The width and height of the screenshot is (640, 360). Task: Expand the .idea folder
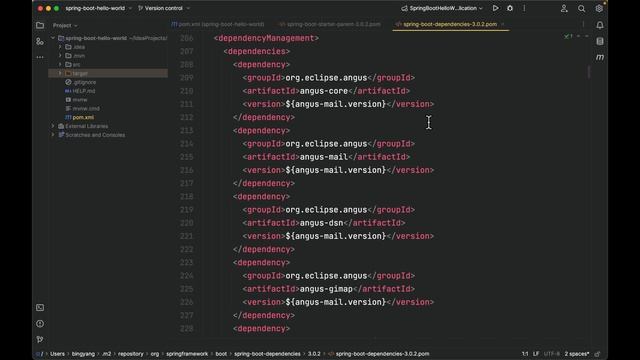click(60, 47)
